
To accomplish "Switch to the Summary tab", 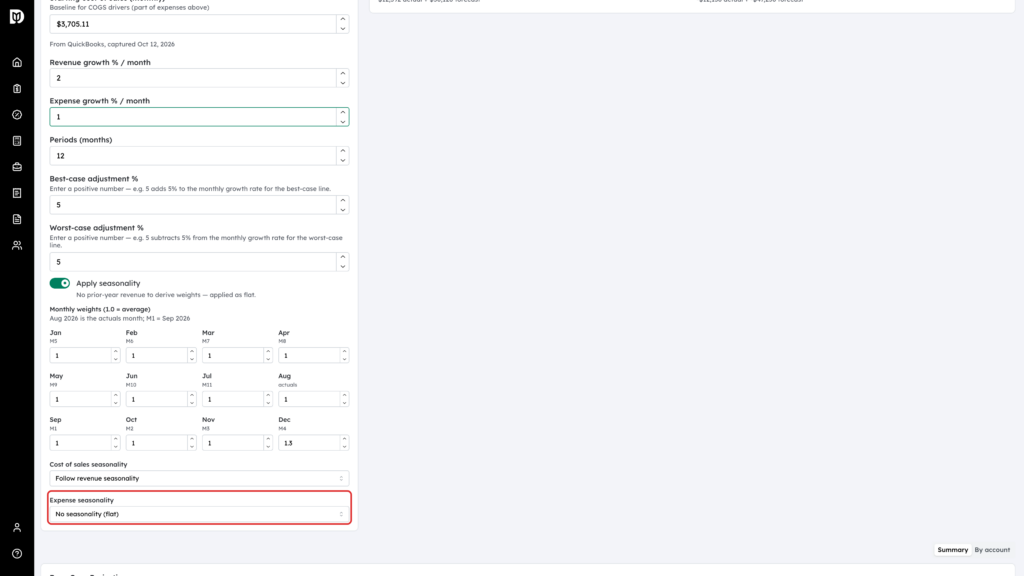I will [953, 550].
